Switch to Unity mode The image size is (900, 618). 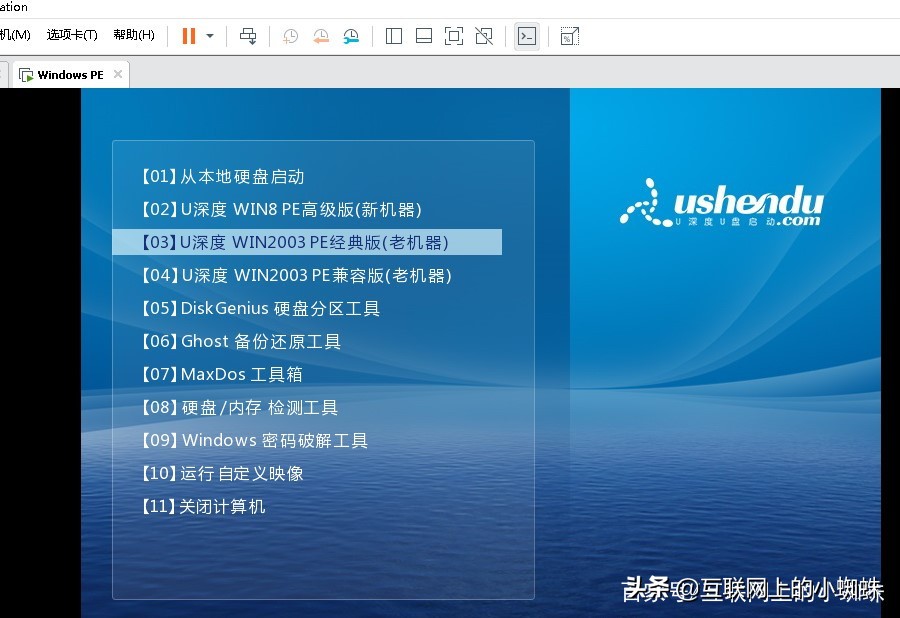[484, 35]
